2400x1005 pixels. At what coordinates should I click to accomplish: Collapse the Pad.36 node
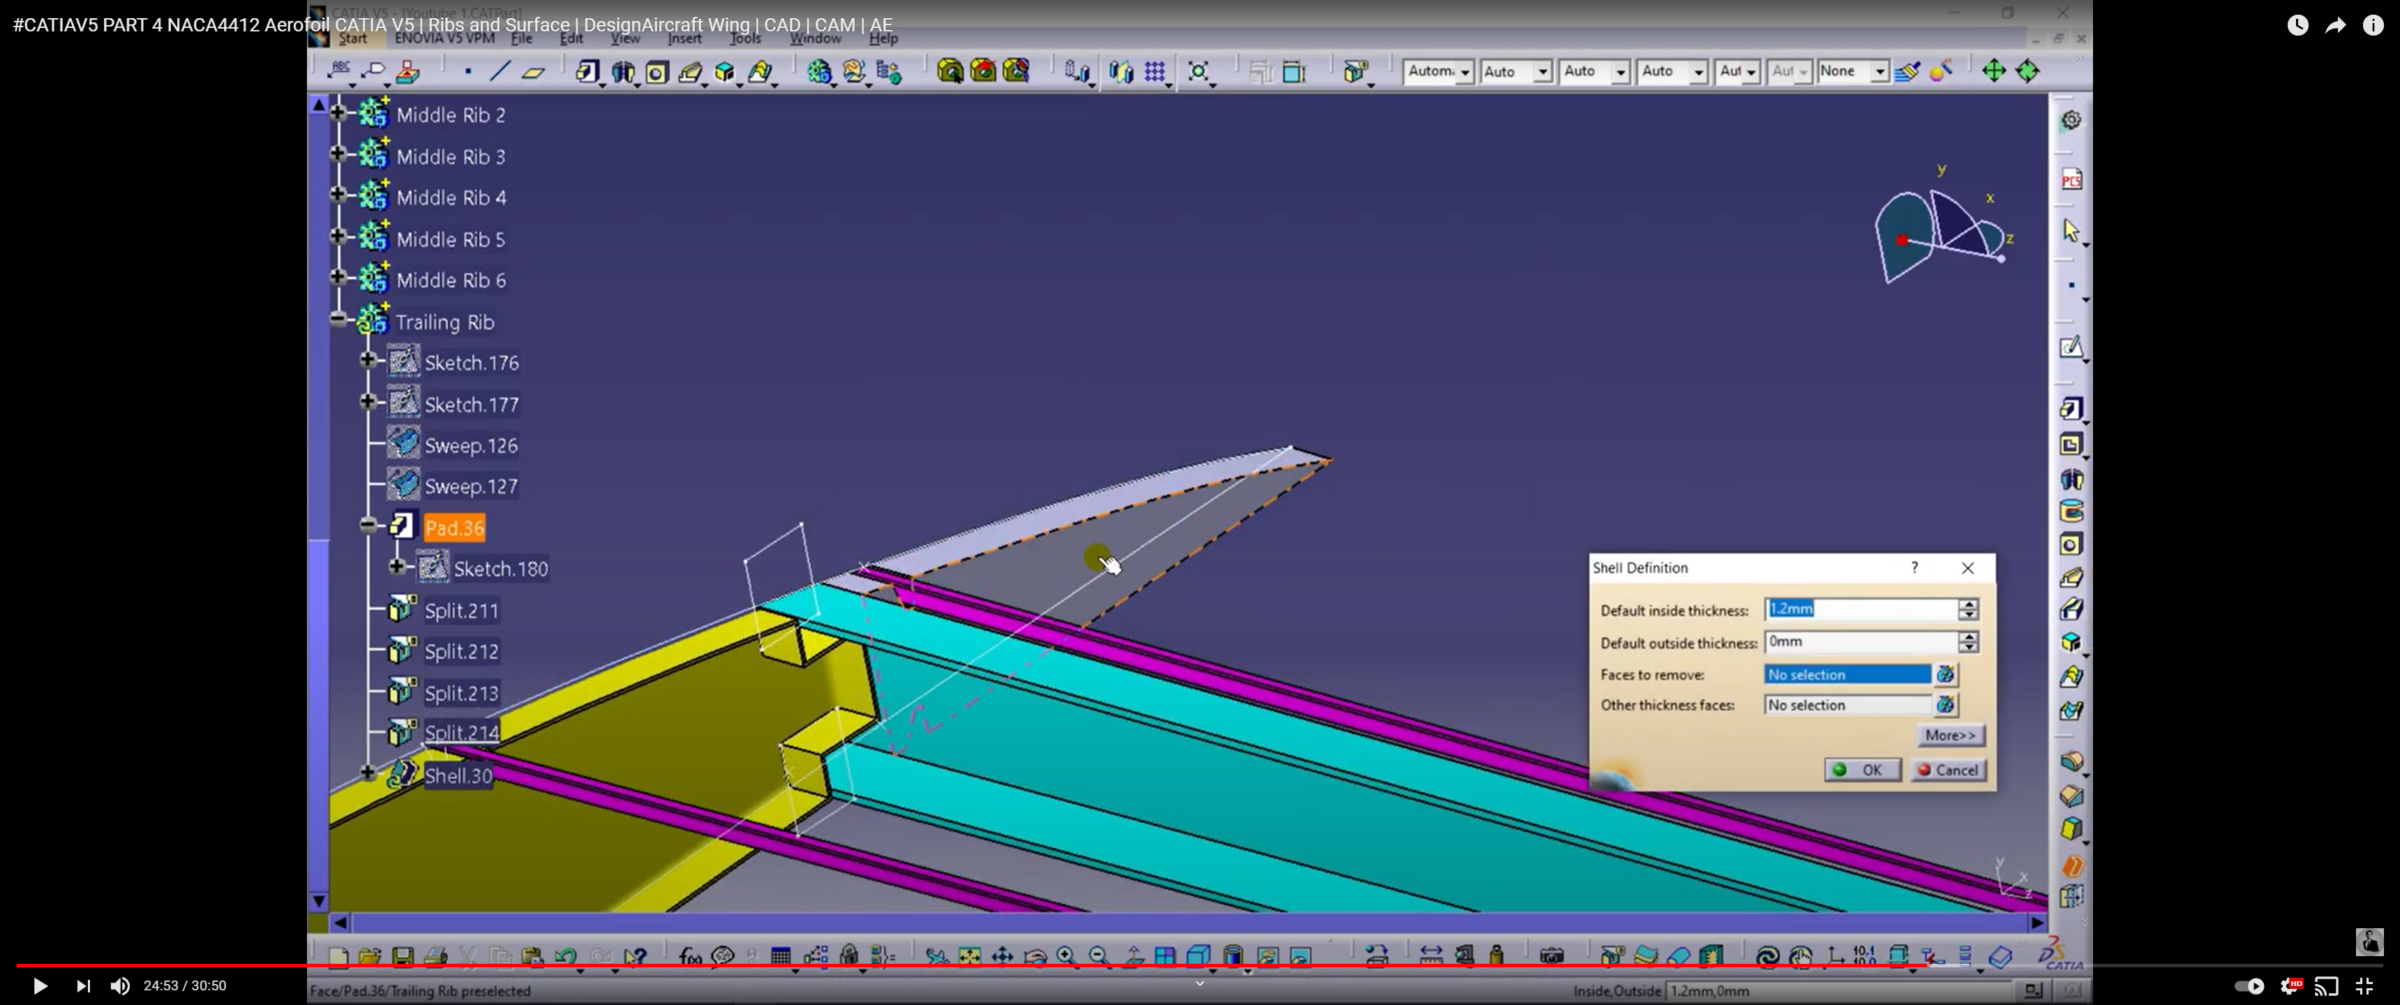pyautogui.click(x=368, y=526)
